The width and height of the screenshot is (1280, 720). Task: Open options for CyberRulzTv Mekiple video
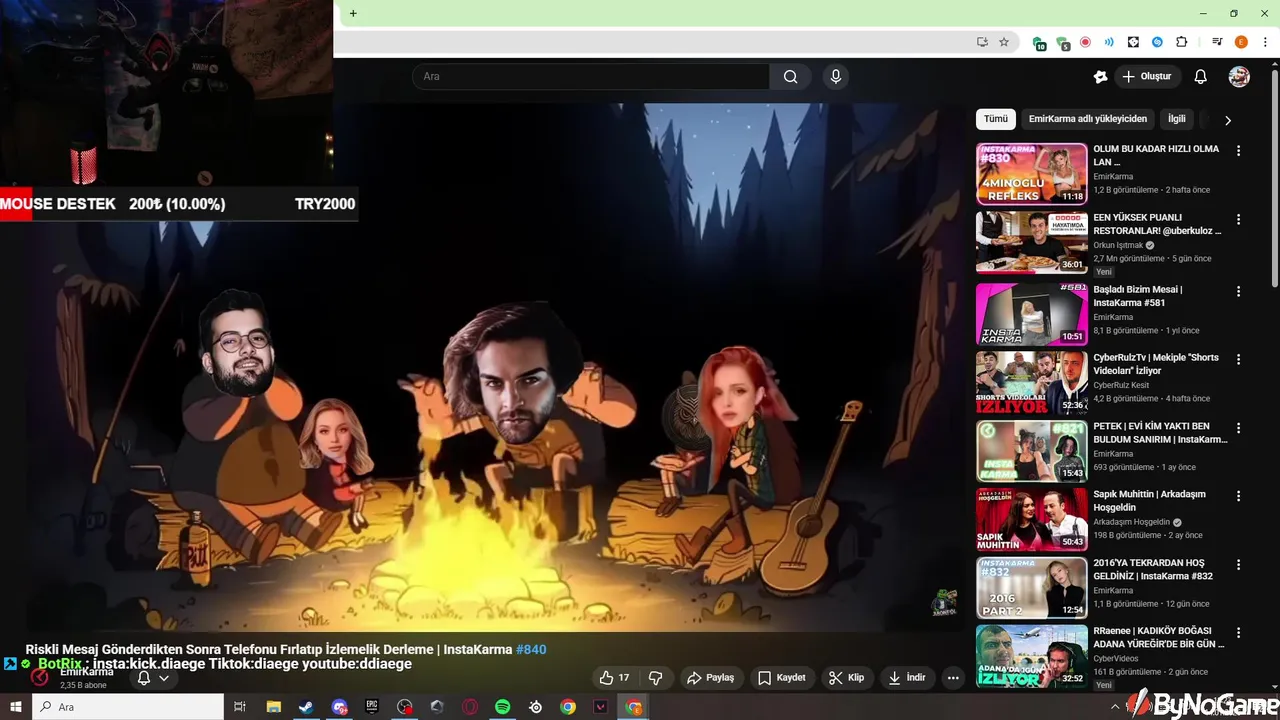[x=1238, y=359]
